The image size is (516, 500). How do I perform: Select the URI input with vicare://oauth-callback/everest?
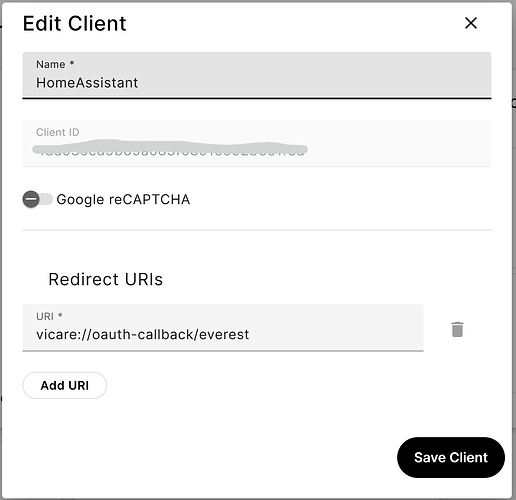pyautogui.click(x=223, y=328)
